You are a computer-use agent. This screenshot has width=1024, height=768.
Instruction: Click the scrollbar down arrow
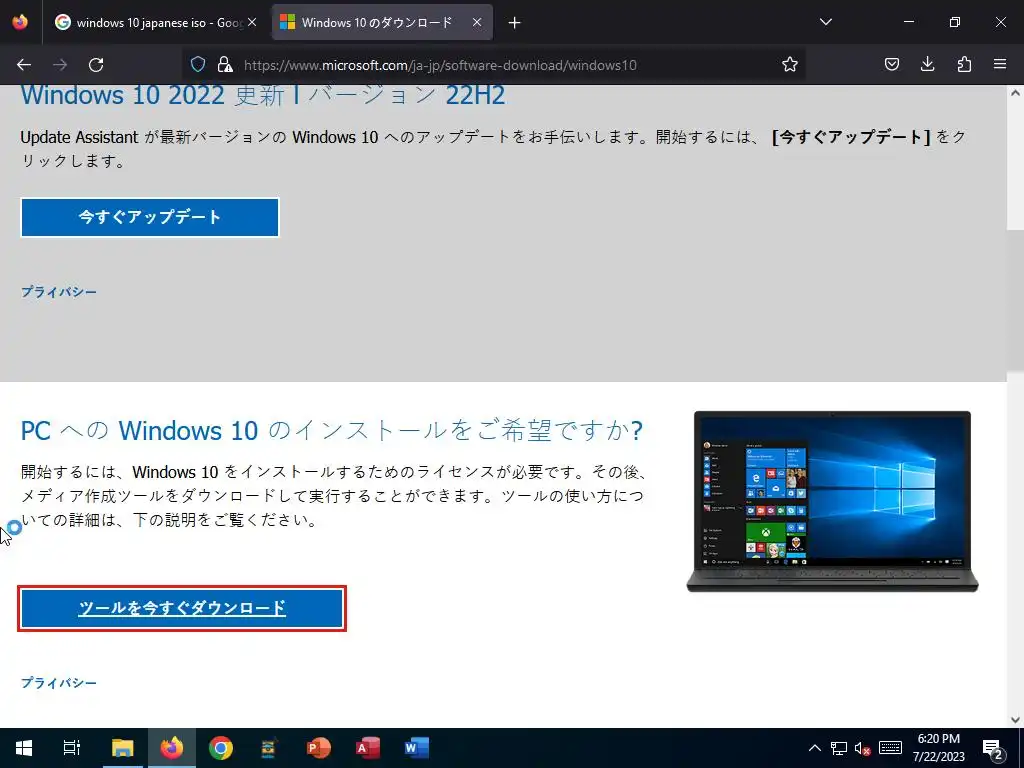tap(1016, 719)
